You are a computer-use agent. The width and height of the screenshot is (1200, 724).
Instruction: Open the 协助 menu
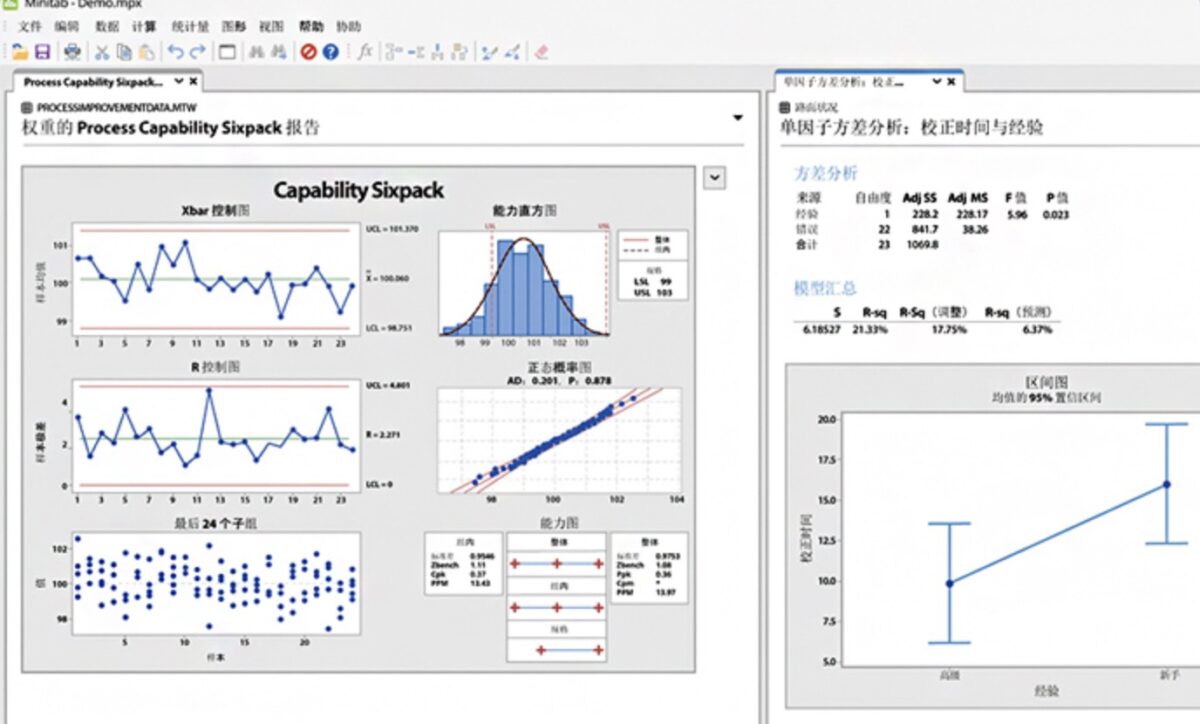(x=349, y=26)
